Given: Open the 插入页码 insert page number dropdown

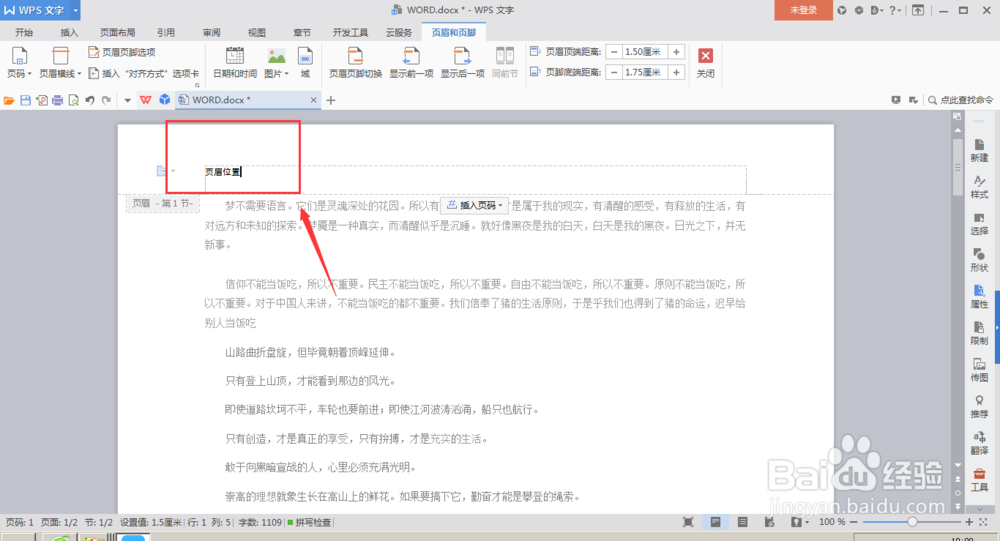Looking at the screenshot, I should [474, 205].
